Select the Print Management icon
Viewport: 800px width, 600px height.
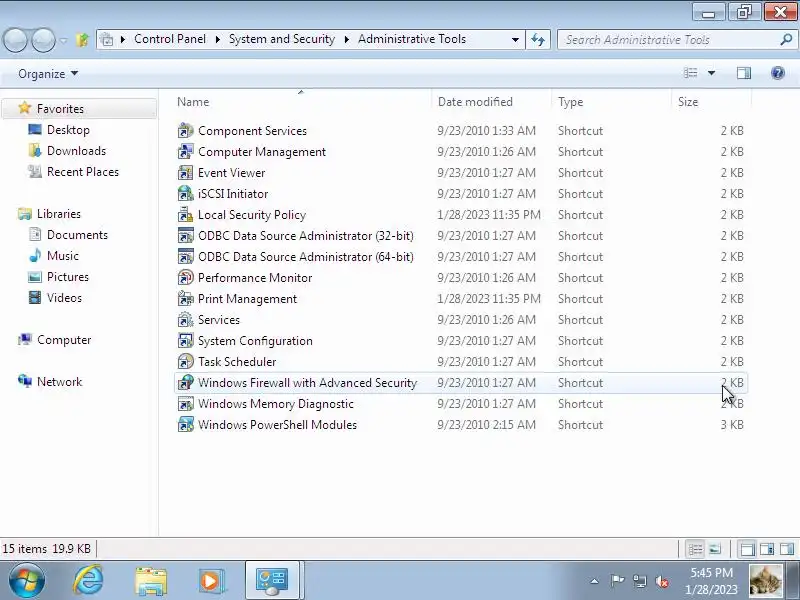(185, 298)
